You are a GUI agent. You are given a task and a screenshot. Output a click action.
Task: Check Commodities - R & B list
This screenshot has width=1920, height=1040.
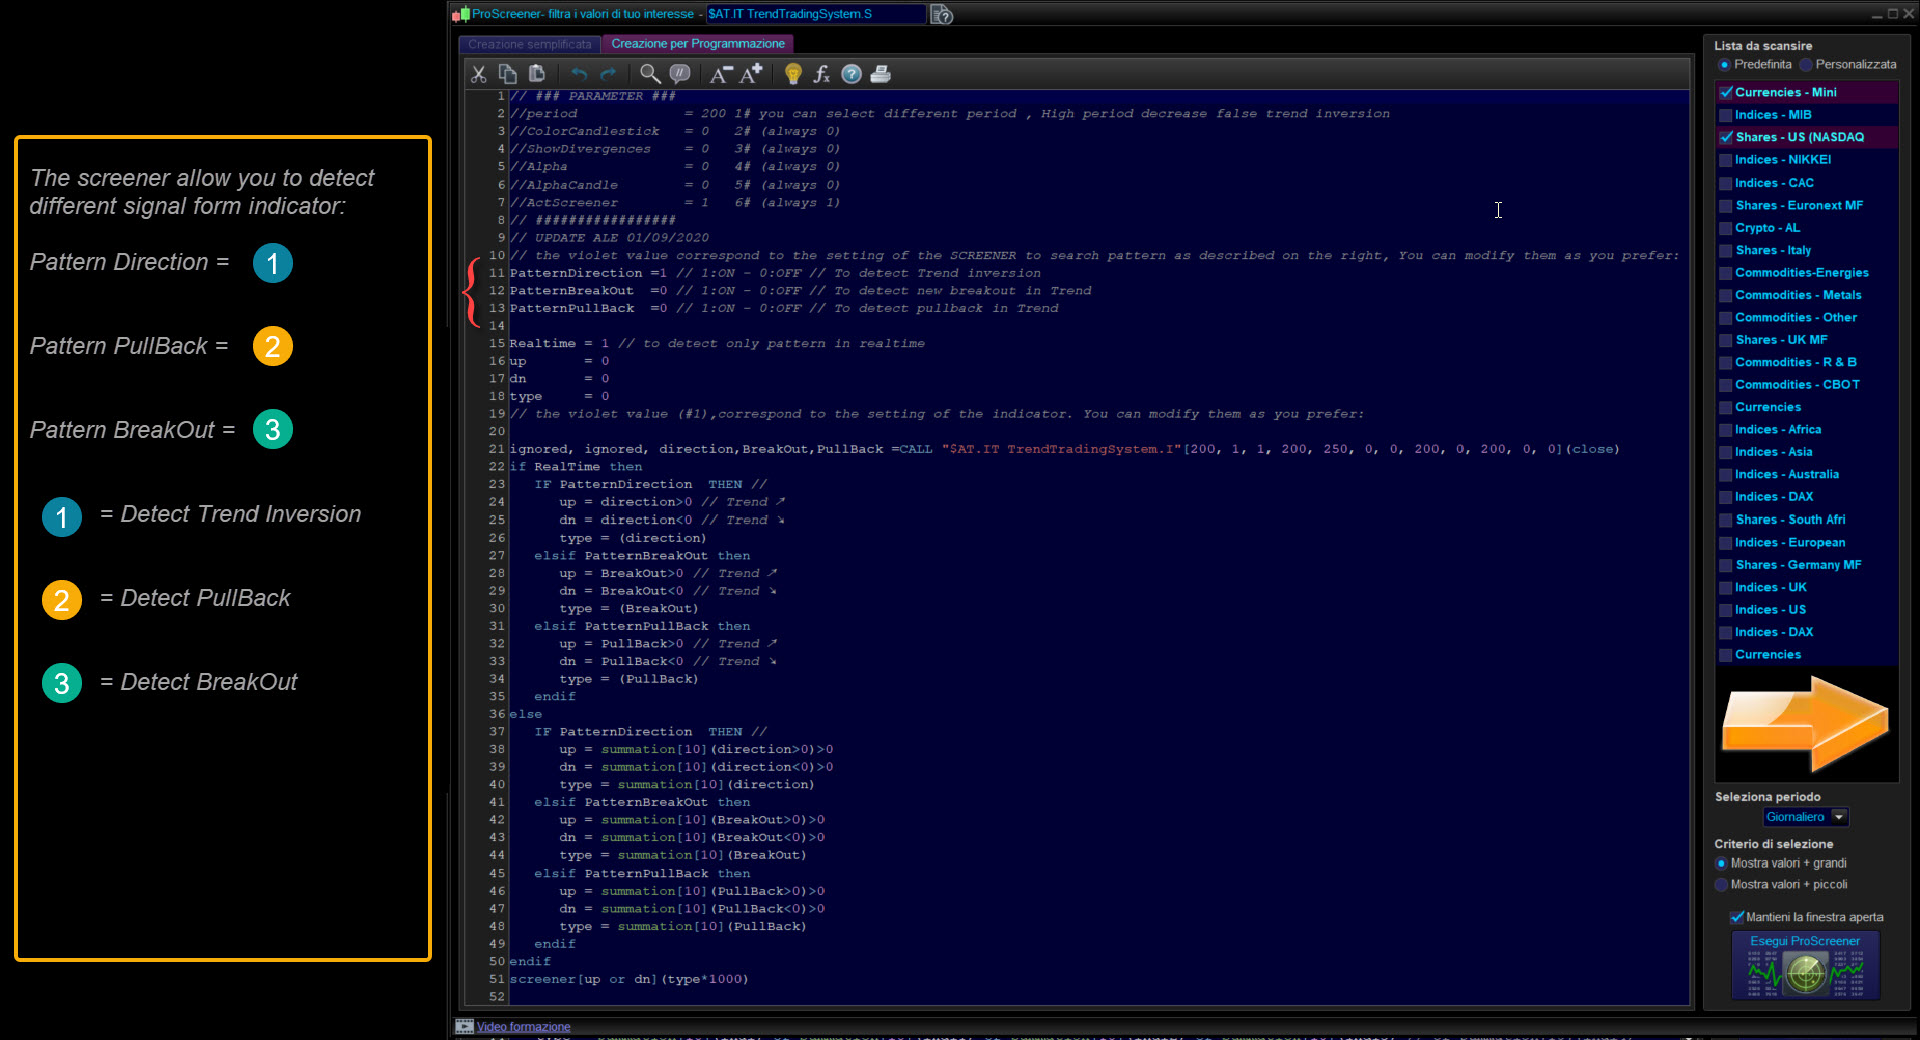pos(1726,363)
